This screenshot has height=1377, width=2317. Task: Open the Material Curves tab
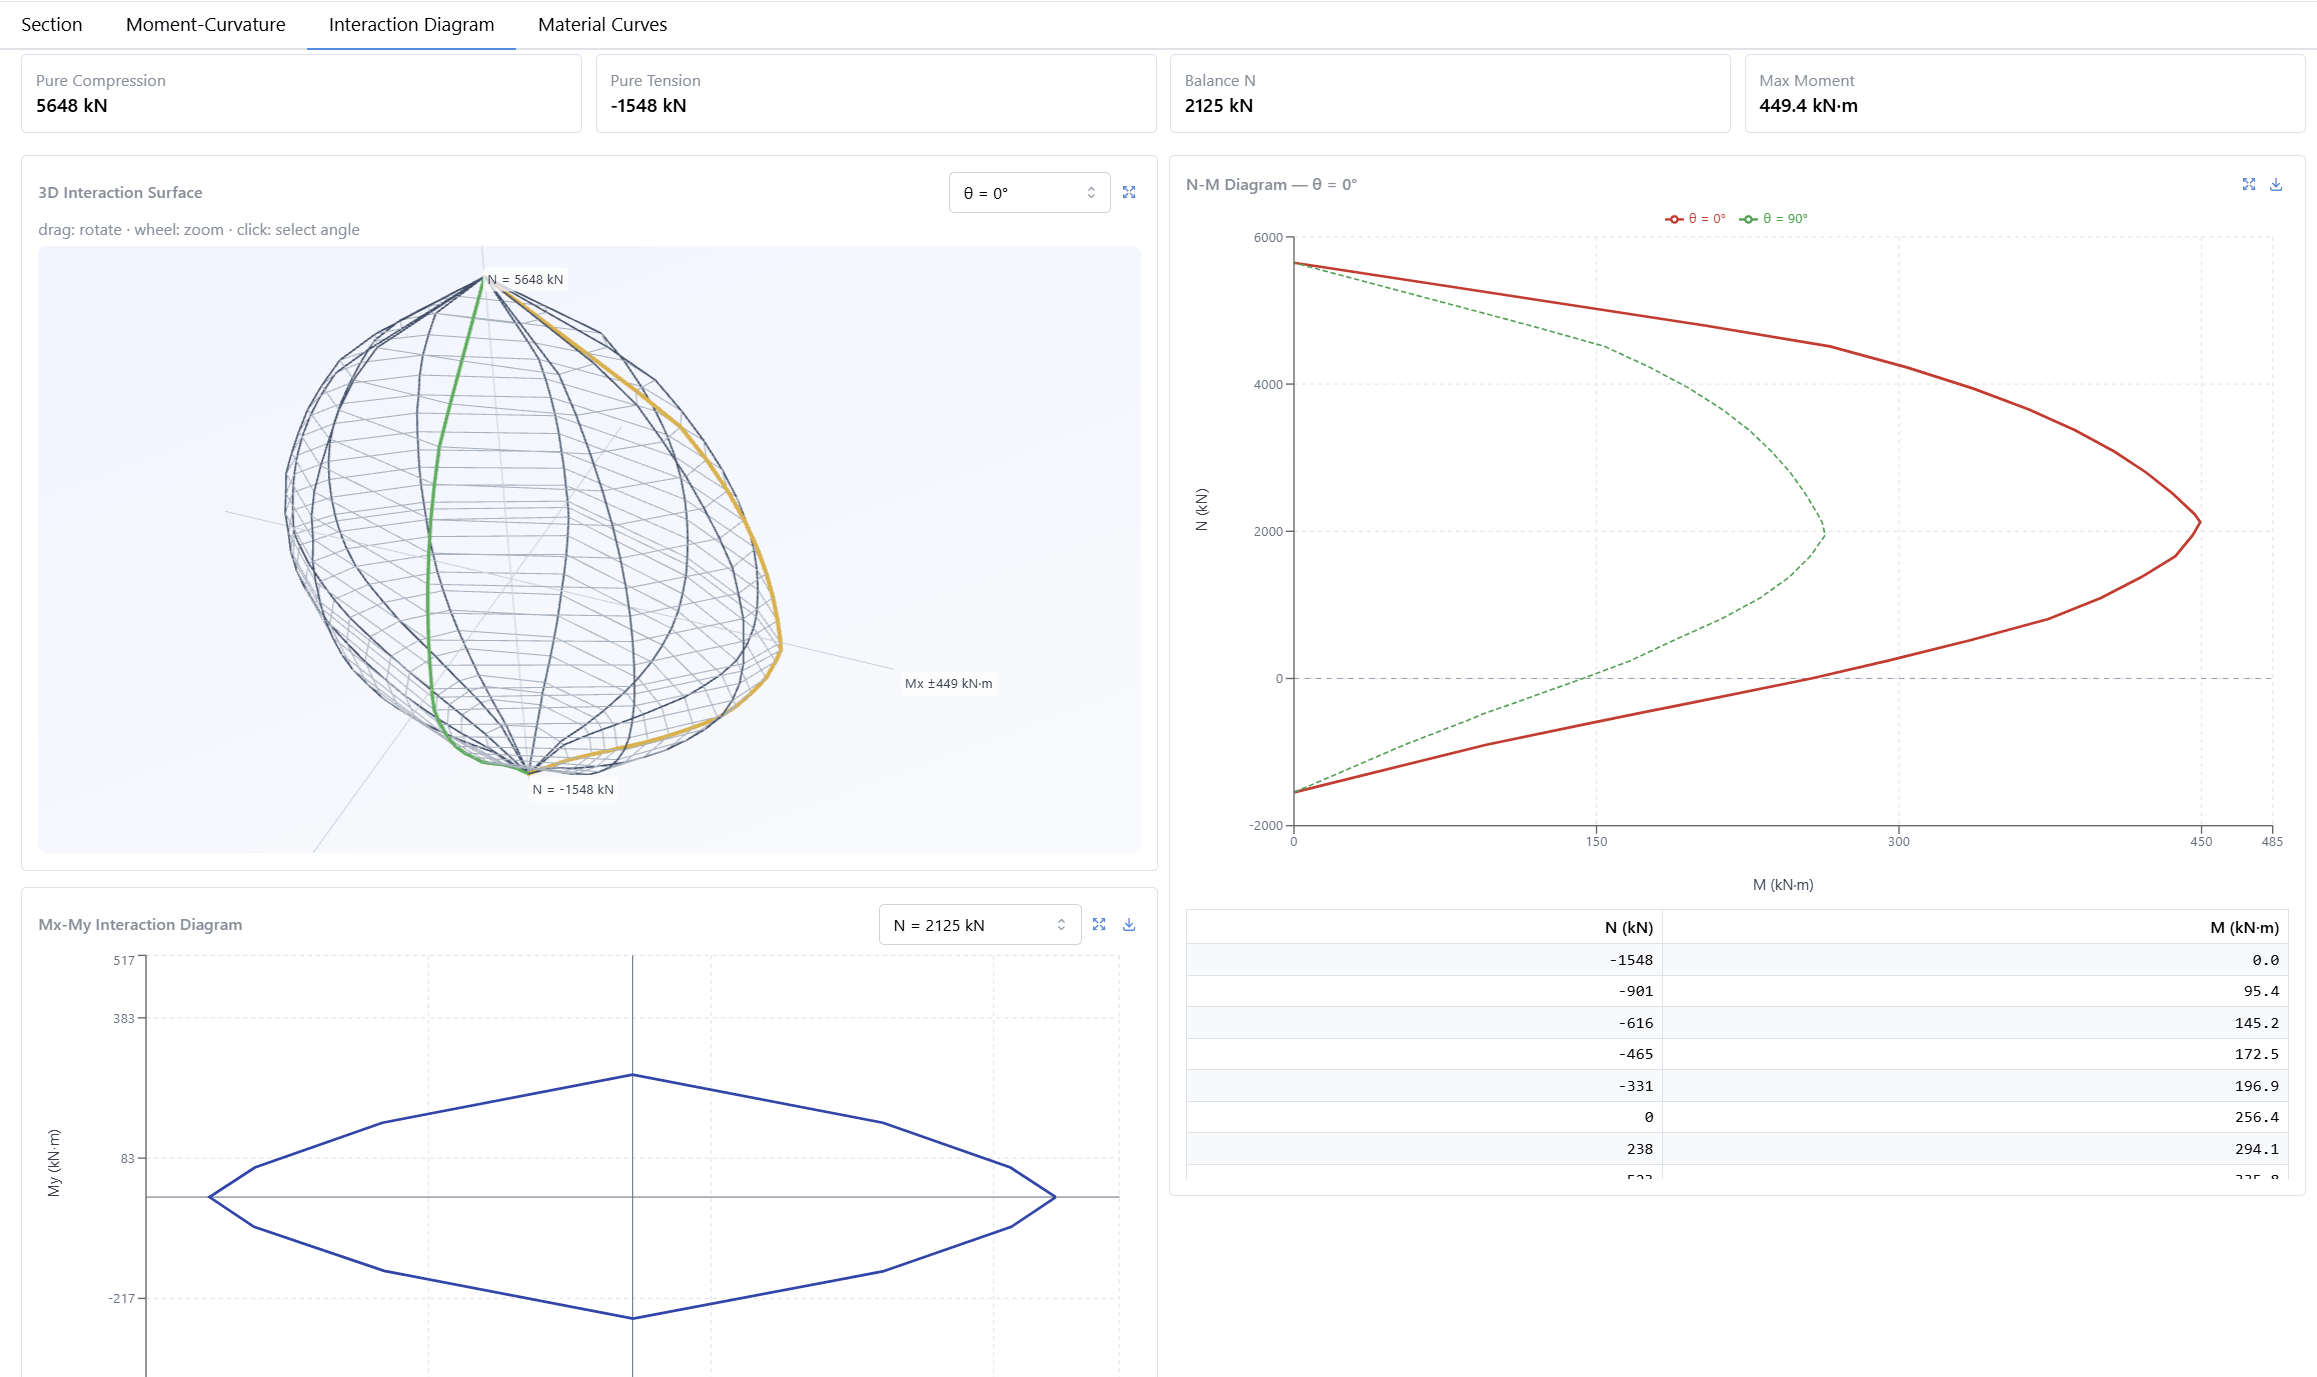click(602, 25)
